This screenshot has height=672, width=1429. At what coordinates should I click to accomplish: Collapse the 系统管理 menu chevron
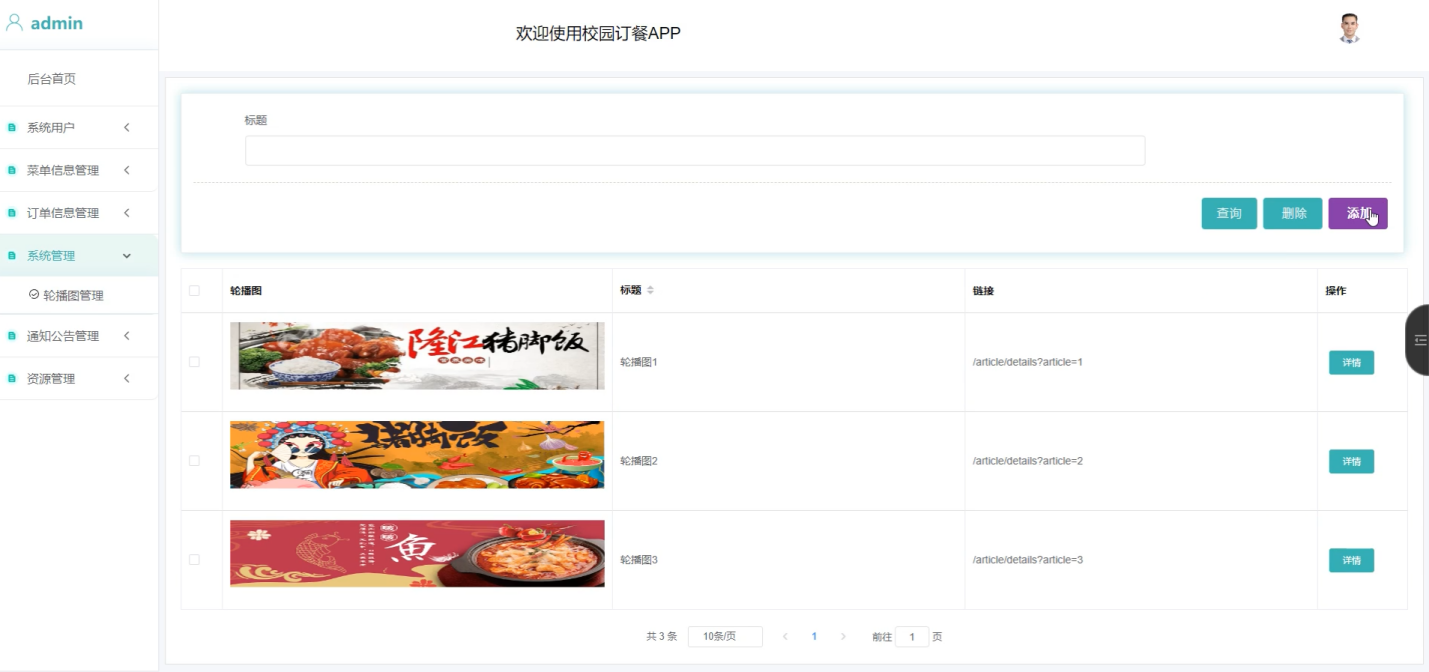point(127,256)
